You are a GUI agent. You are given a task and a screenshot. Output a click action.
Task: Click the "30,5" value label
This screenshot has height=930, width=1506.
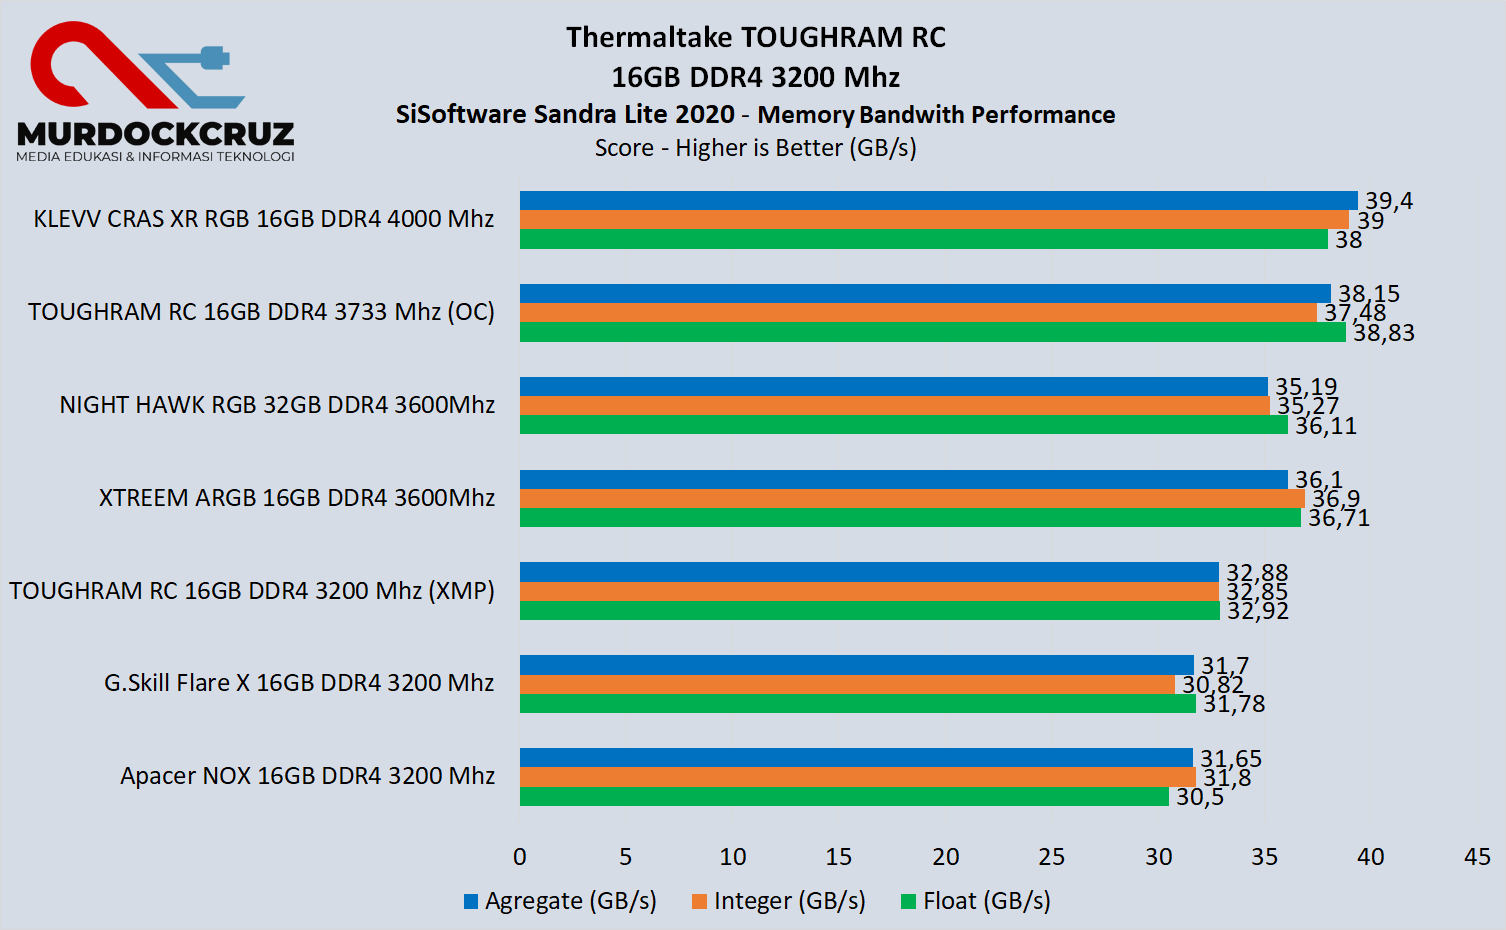1200,797
